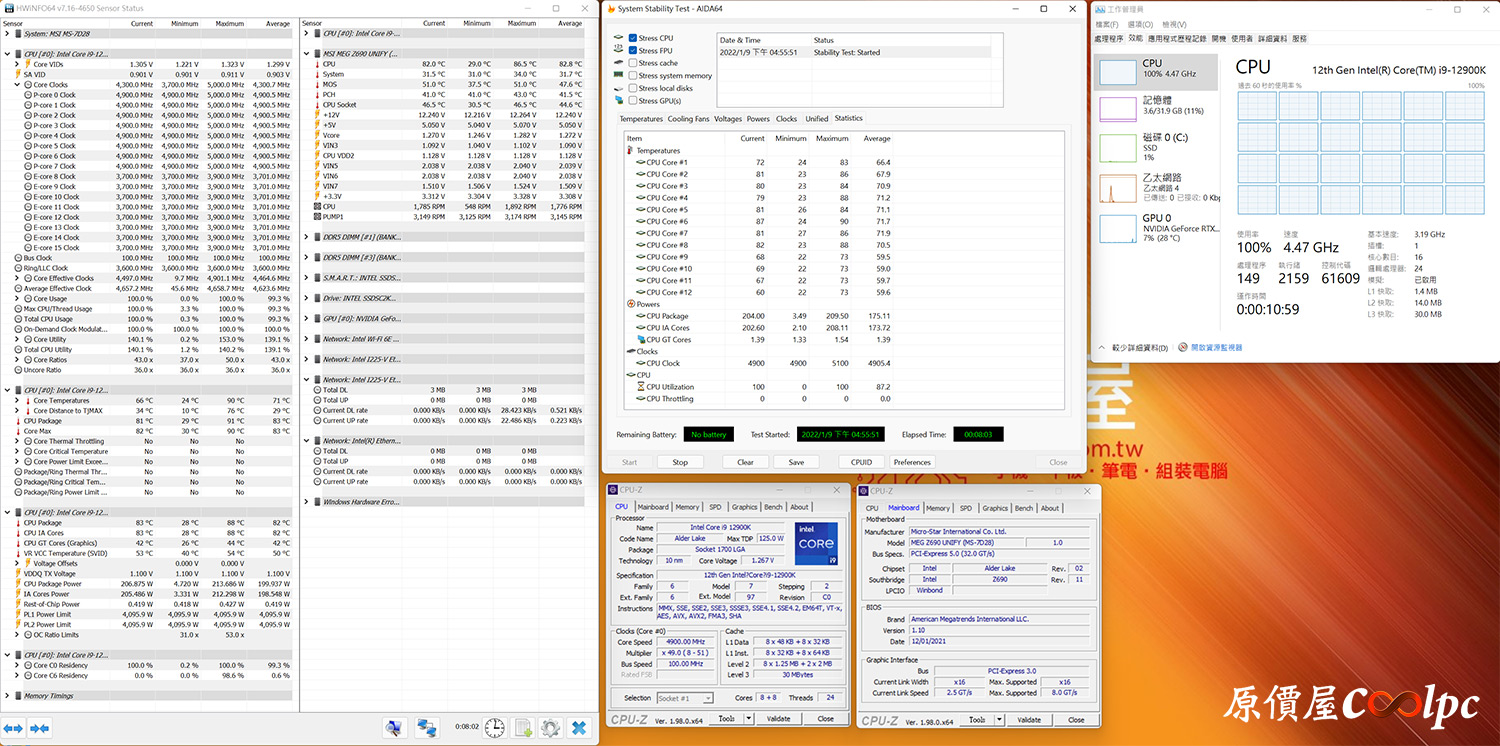Open 處理程序 tab in Task Manager
This screenshot has height=746, width=1500.
coord(1109,38)
